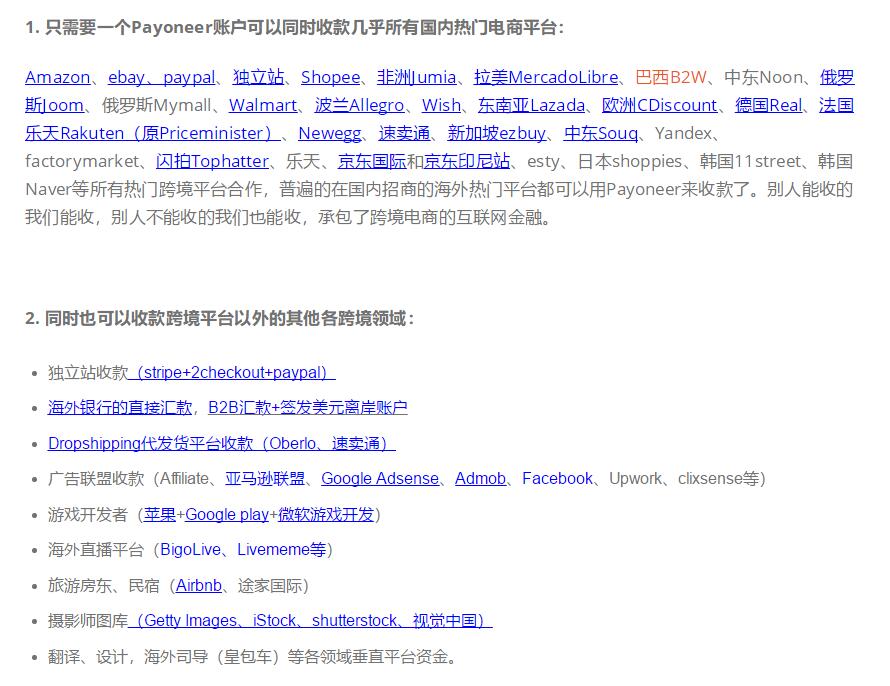Click the 德国Real link
The height and width of the screenshot is (686, 890).
coord(769,105)
